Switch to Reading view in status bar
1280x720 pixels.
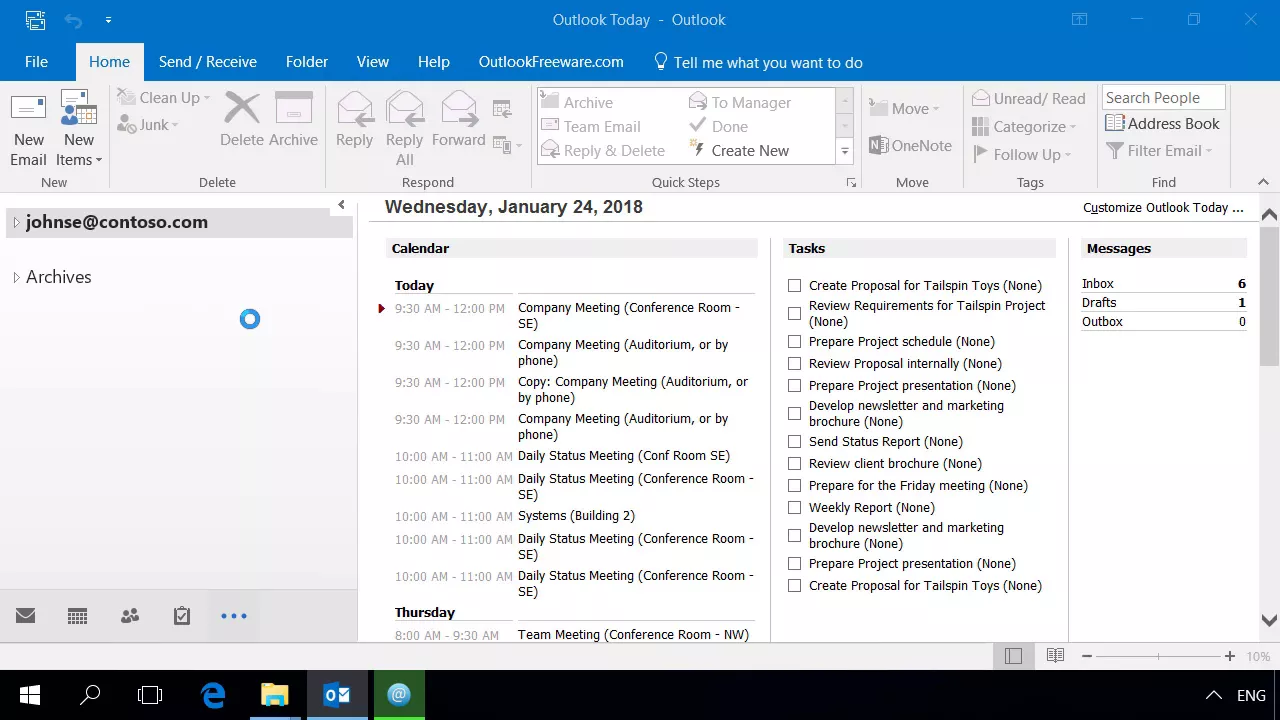1055,656
